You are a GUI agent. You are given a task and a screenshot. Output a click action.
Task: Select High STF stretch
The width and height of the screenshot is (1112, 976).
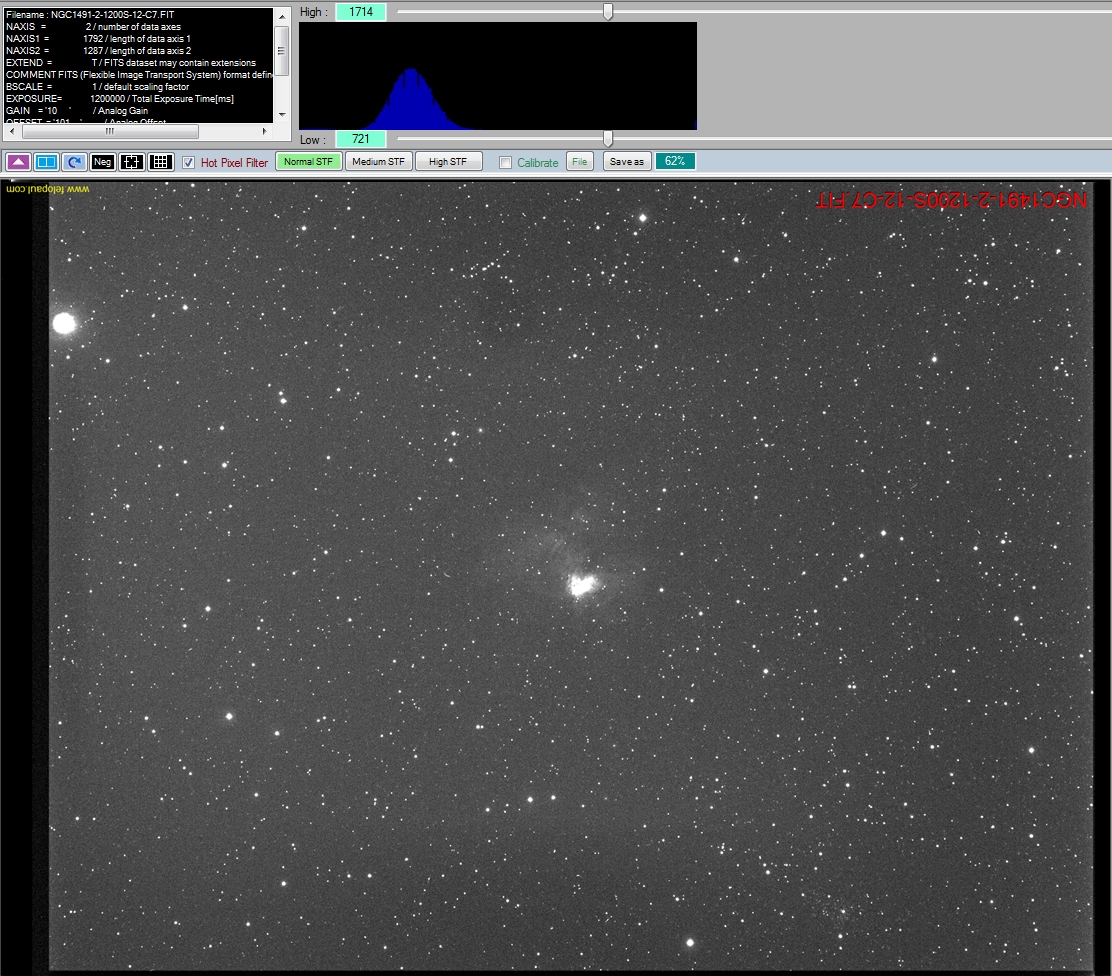click(x=448, y=162)
